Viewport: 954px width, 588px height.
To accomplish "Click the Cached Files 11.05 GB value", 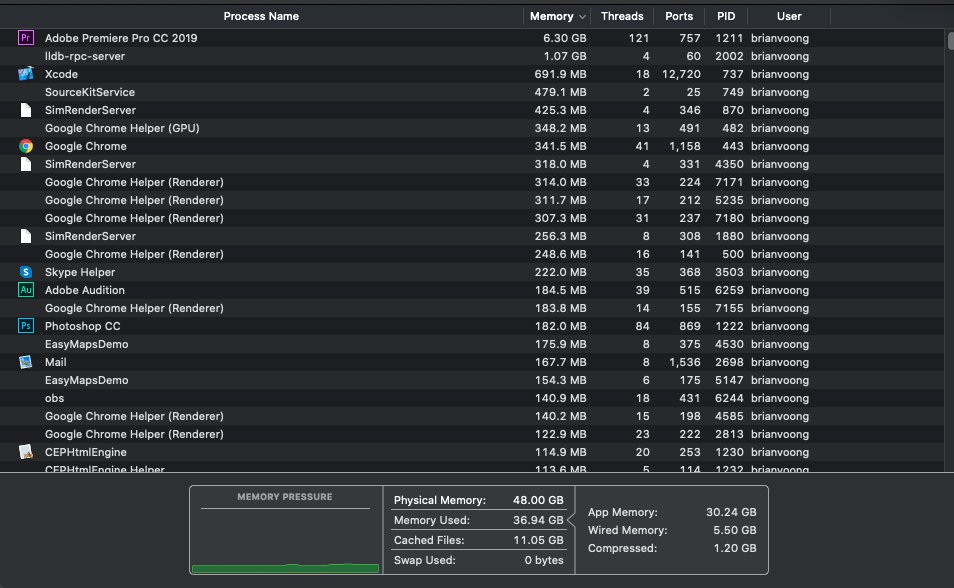I will click(x=538, y=540).
